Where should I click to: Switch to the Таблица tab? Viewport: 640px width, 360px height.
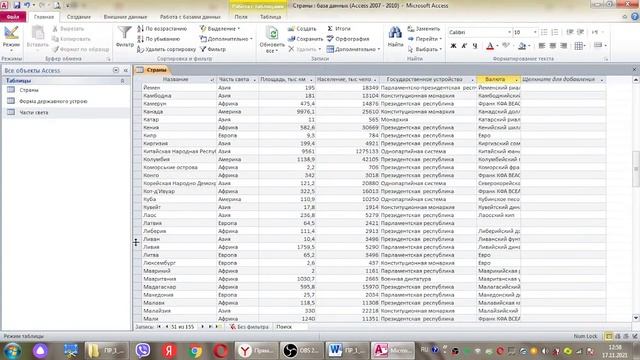270,17
